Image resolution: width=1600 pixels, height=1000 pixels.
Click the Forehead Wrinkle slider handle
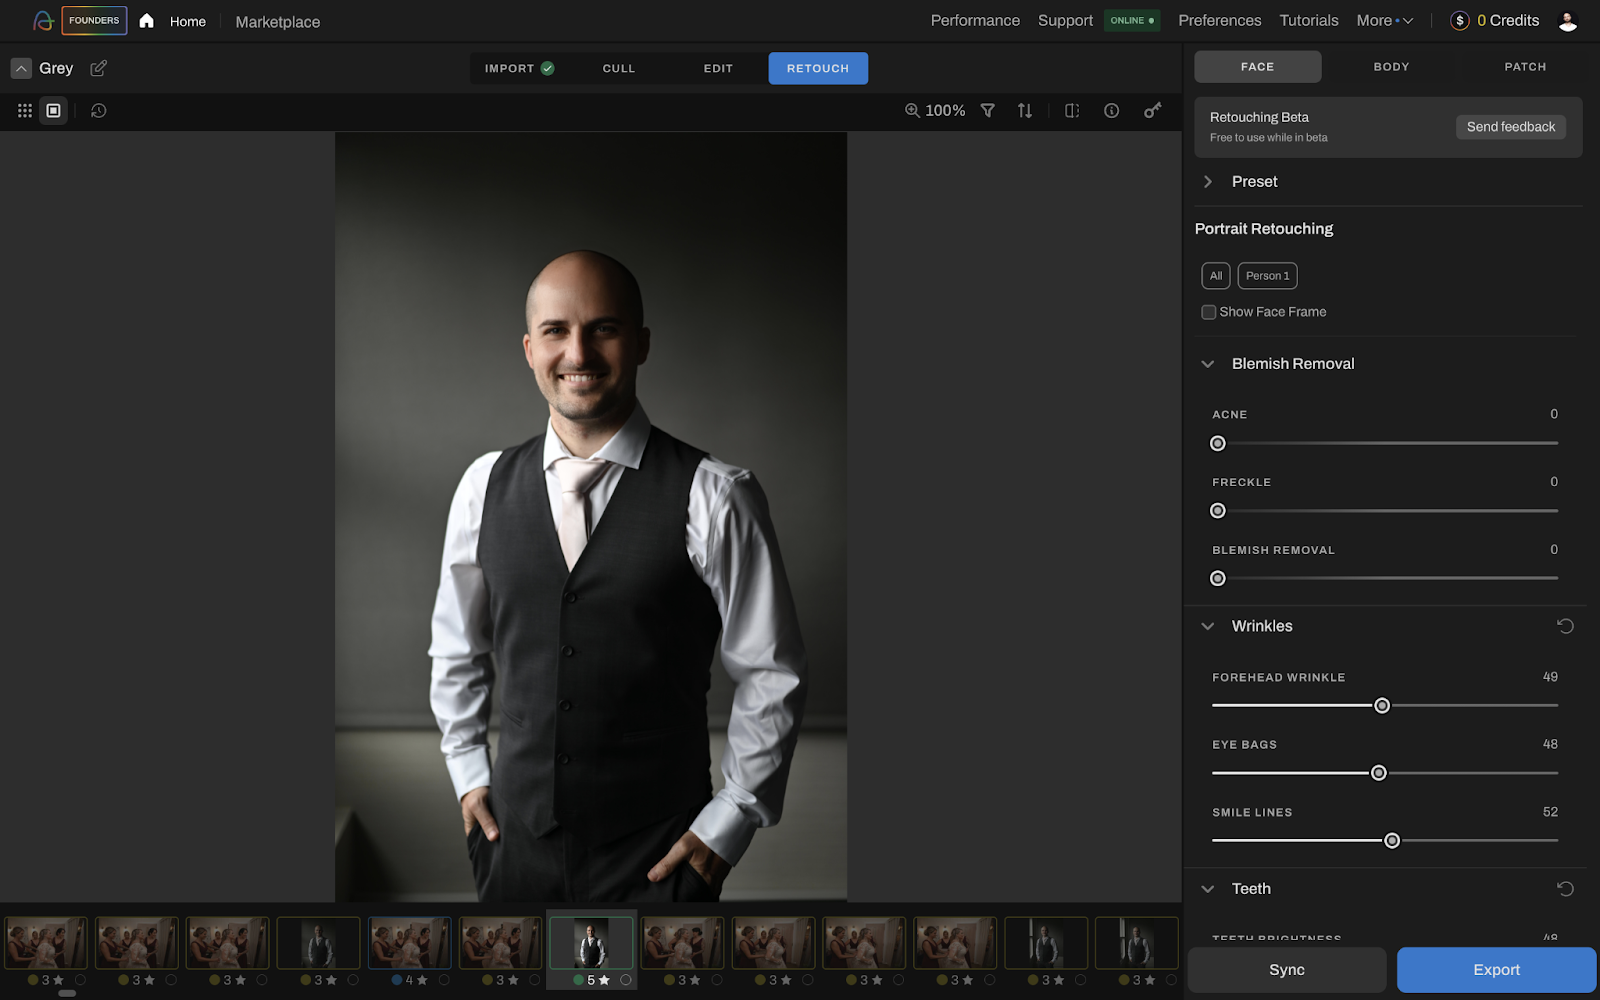[x=1382, y=706]
